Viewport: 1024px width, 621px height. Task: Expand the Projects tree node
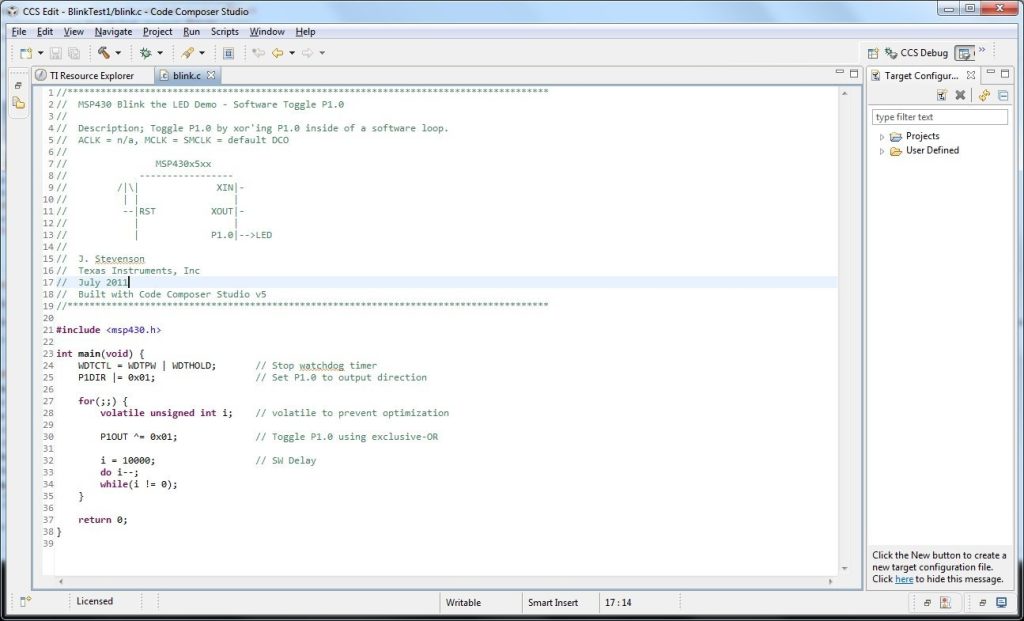pos(882,137)
